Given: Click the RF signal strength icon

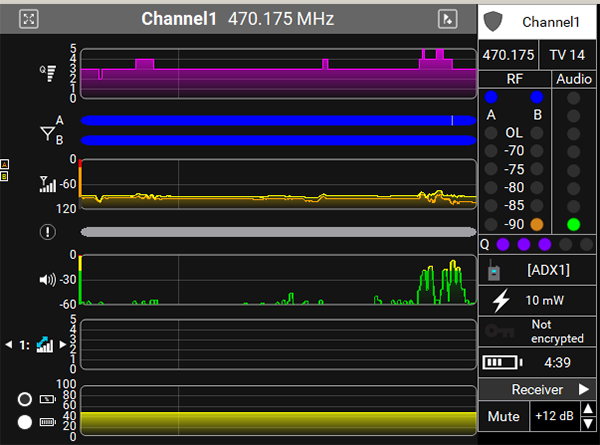Looking at the screenshot, I should 47,184.
